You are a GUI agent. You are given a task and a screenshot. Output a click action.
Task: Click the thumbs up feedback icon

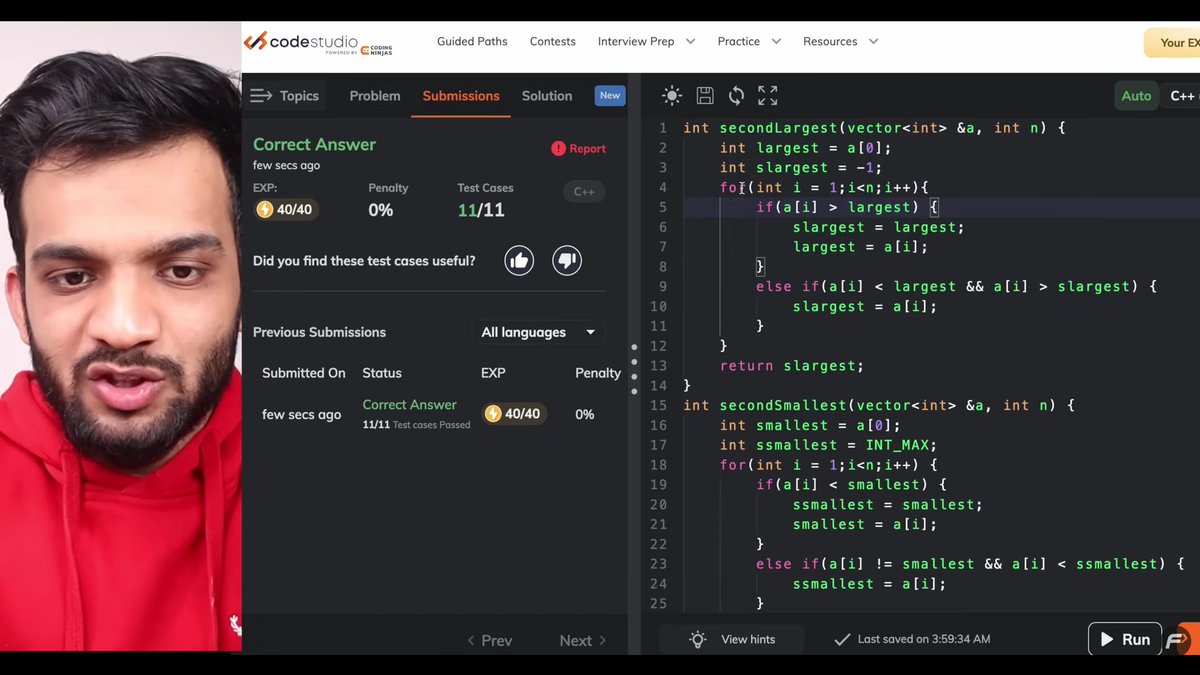[x=519, y=261]
